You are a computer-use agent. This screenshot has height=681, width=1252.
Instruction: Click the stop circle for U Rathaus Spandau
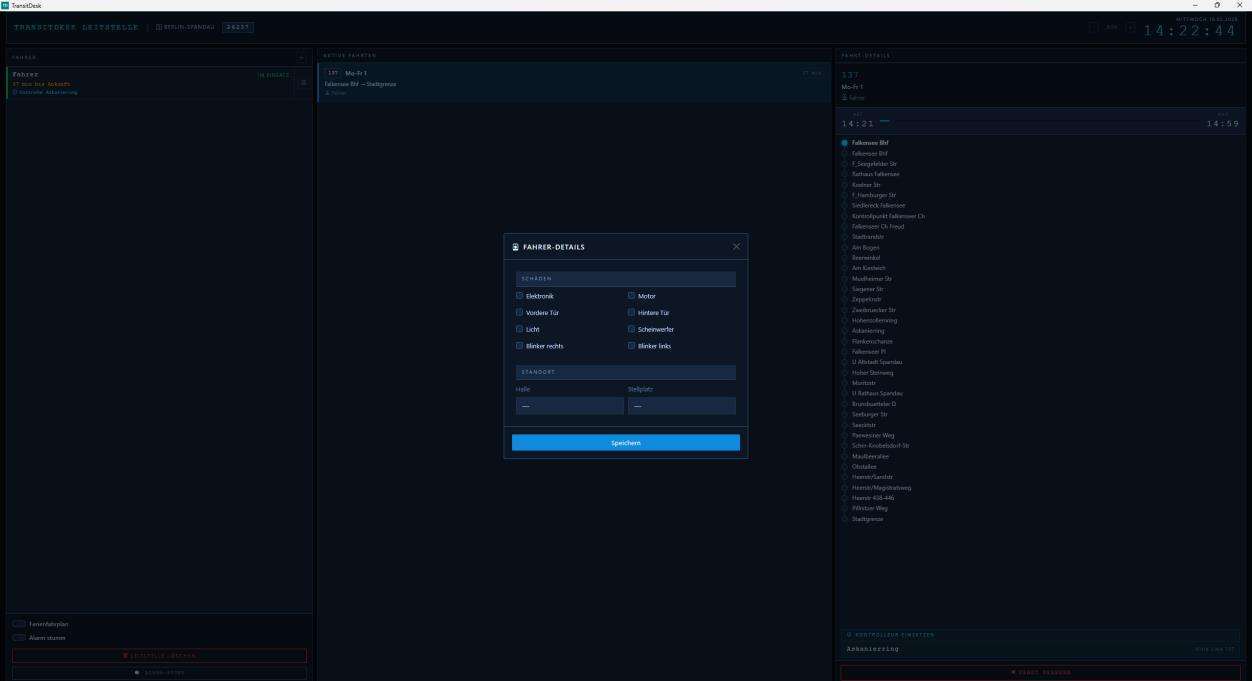point(844,393)
